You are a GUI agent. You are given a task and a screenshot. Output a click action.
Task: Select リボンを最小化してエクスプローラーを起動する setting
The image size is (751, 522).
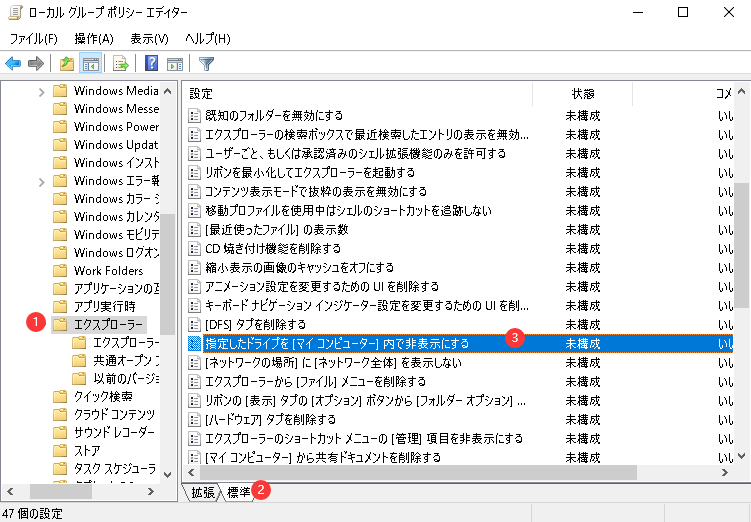310,172
